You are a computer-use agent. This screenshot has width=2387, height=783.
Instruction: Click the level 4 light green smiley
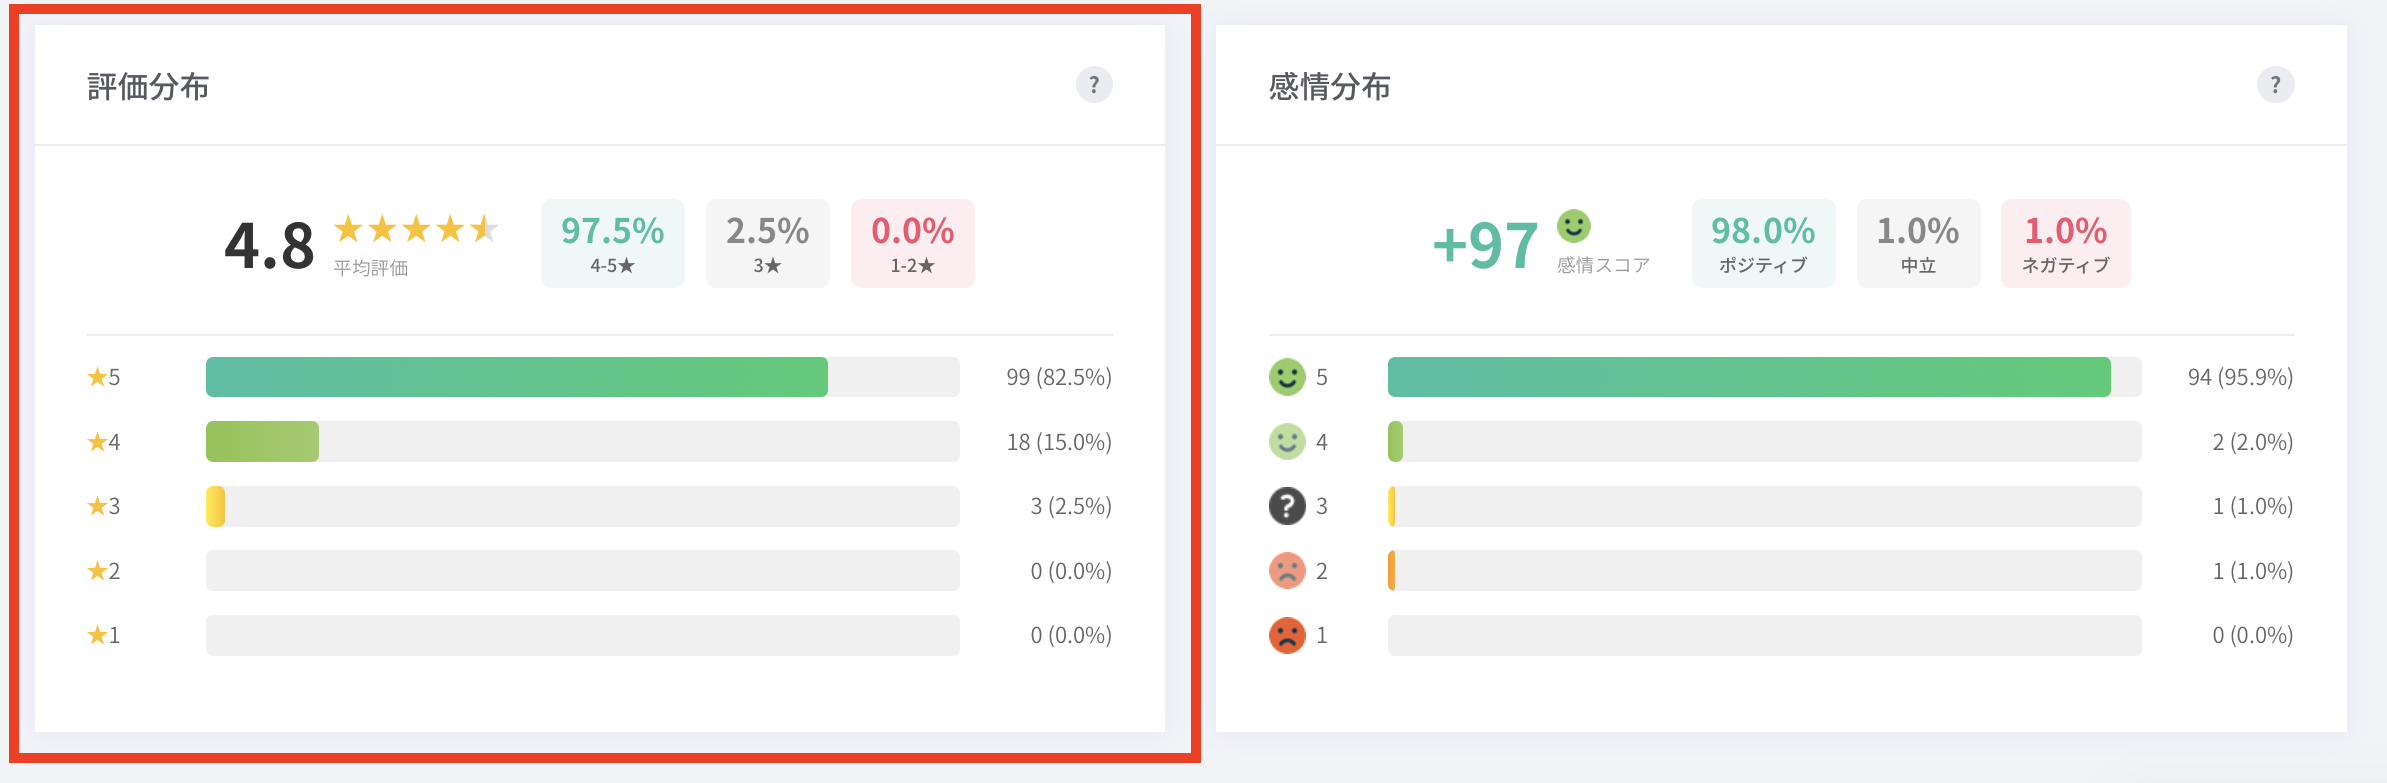(1287, 441)
